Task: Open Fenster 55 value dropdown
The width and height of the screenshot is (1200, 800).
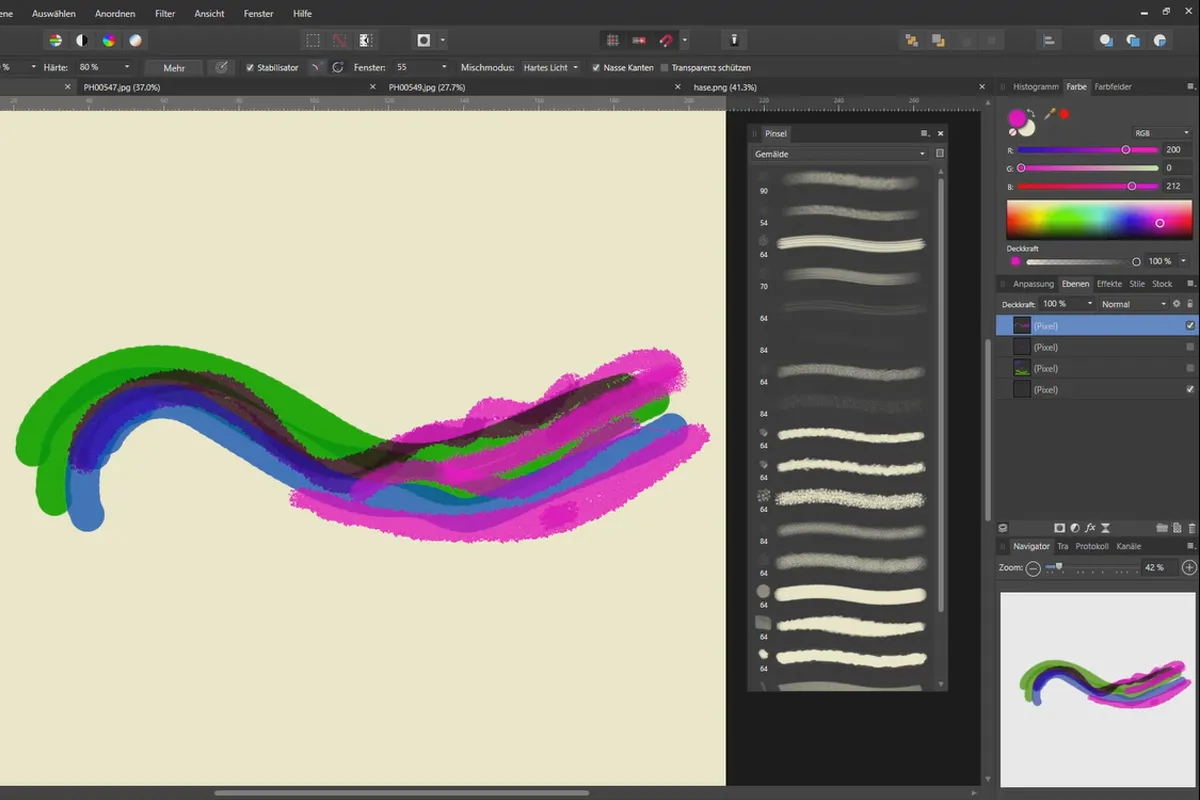Action: tap(444, 67)
